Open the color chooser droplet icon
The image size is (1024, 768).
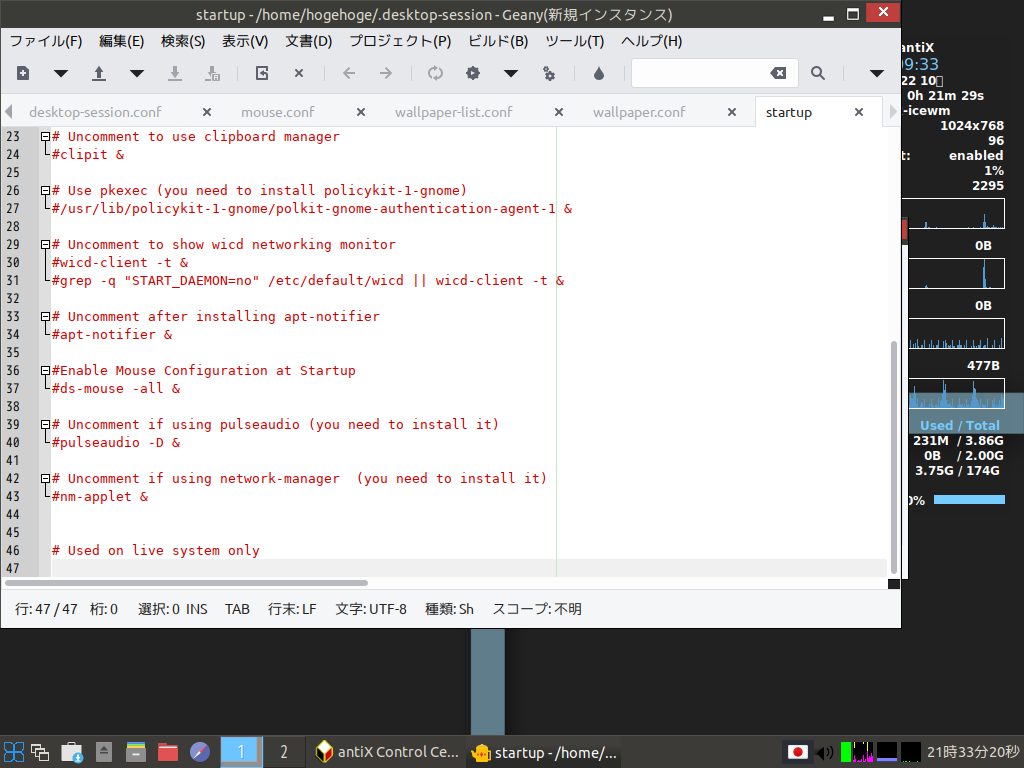599,73
